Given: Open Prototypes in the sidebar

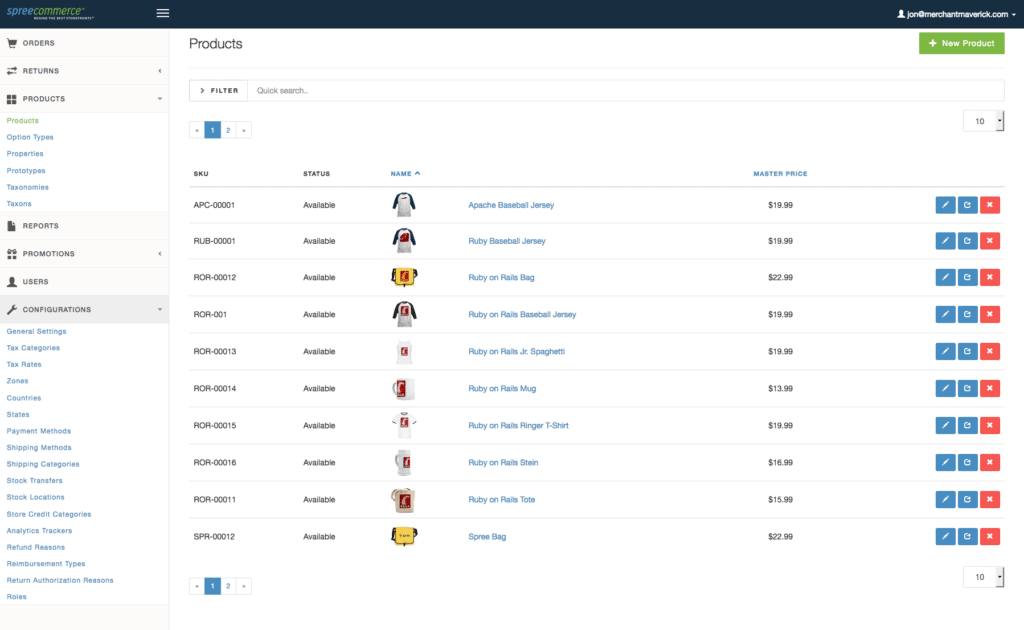Looking at the screenshot, I should click(x=26, y=170).
